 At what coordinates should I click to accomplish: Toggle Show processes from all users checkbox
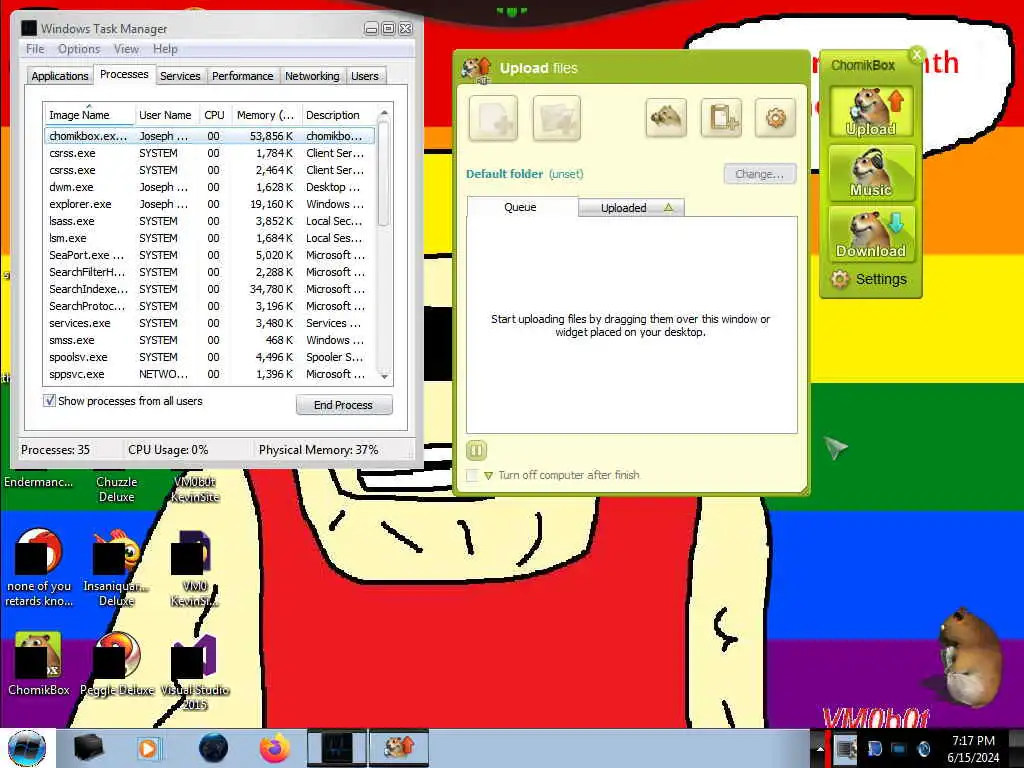point(49,401)
